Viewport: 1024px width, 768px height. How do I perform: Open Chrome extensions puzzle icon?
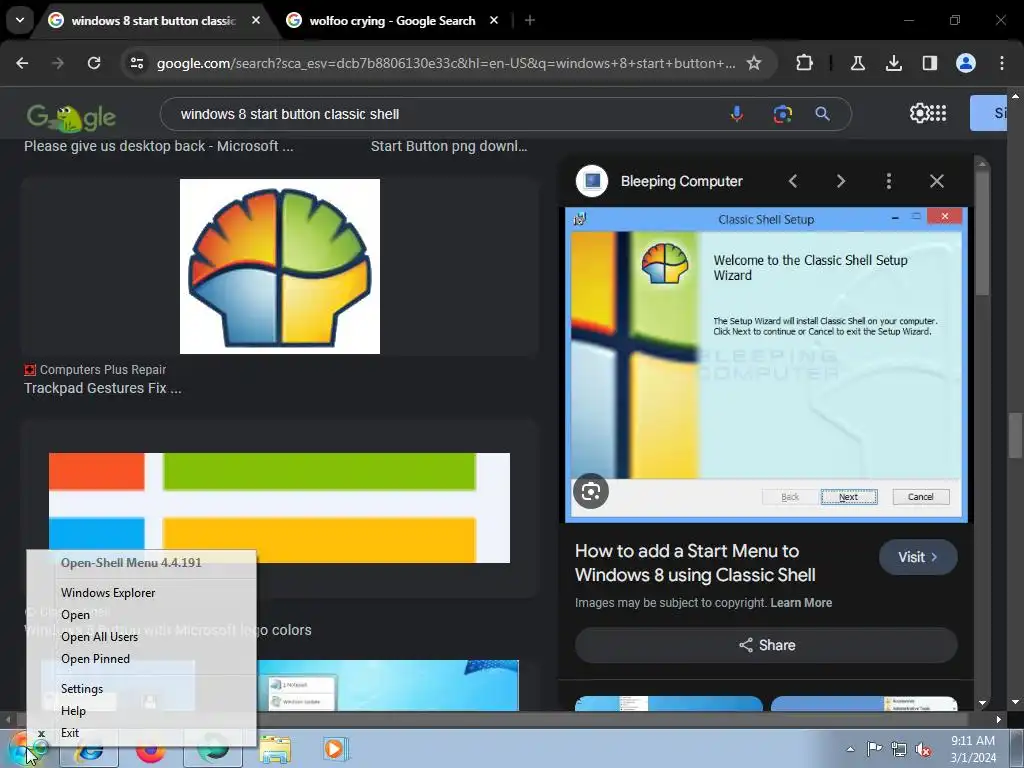[805, 63]
